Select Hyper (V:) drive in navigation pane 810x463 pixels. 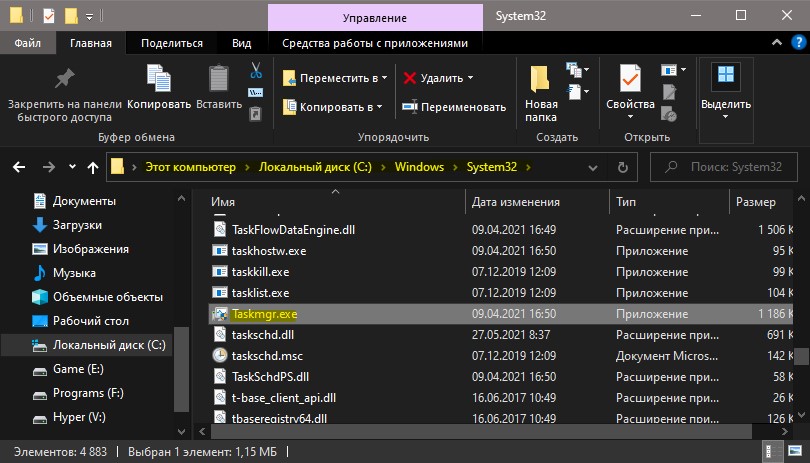click(x=79, y=417)
